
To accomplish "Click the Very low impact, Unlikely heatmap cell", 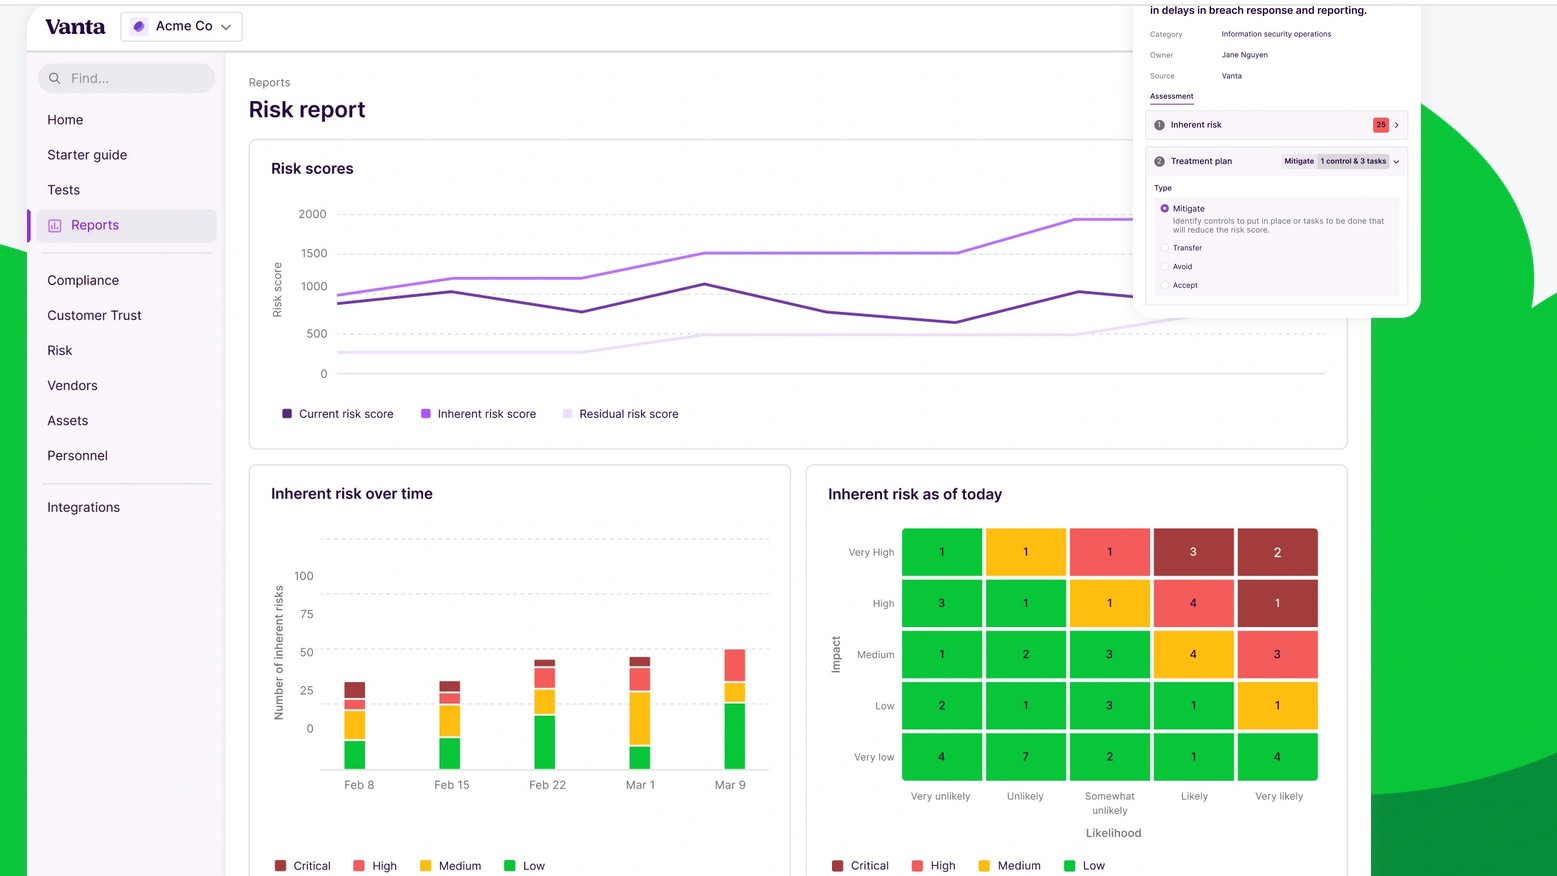I will [x=1025, y=757].
